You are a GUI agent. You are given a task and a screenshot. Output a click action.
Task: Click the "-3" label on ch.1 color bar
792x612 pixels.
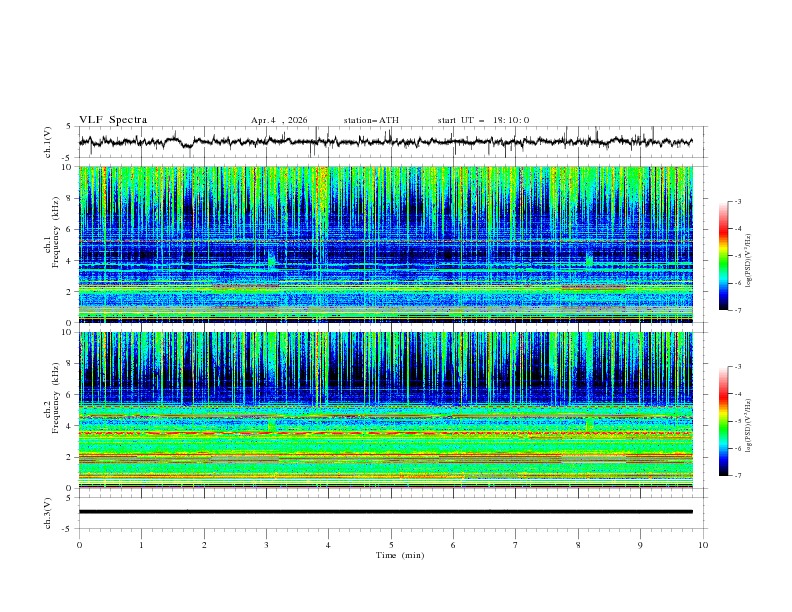coord(738,201)
